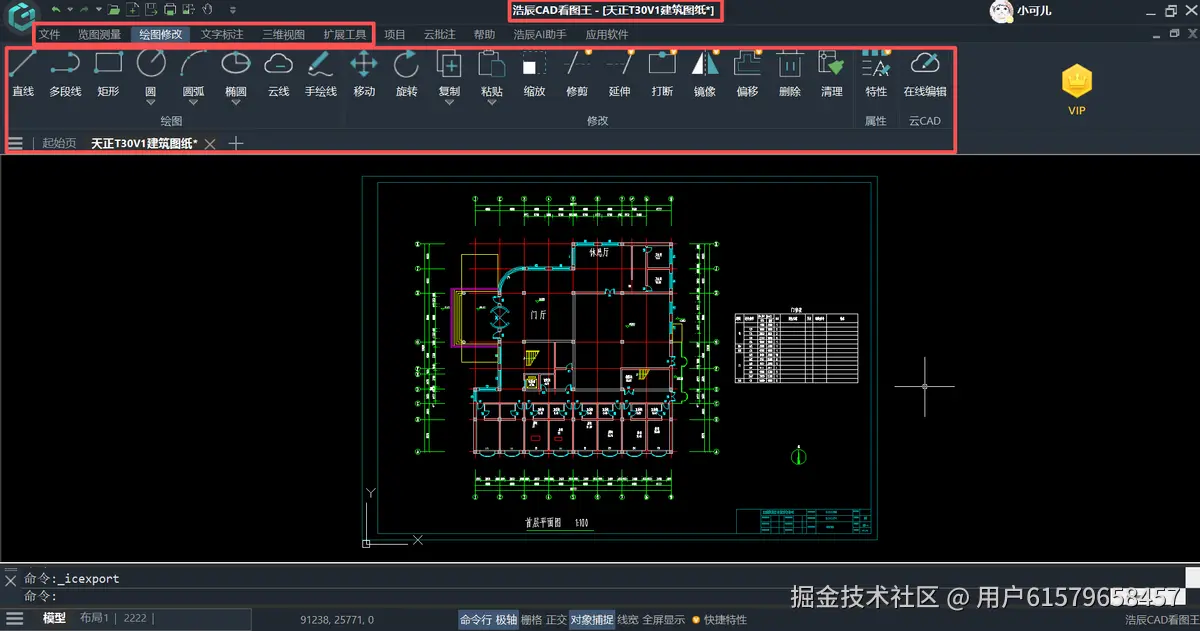Toggle 极轴 polar tracking

[507, 620]
